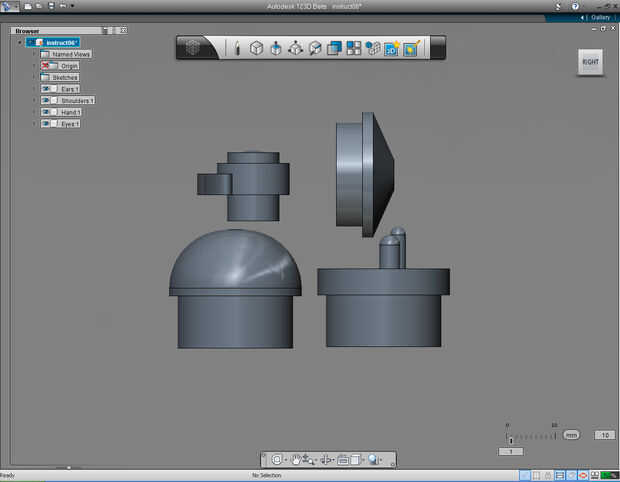Toggle the Eyes:1 visibility eye
Viewport: 620px width, 482px height.
47,124
